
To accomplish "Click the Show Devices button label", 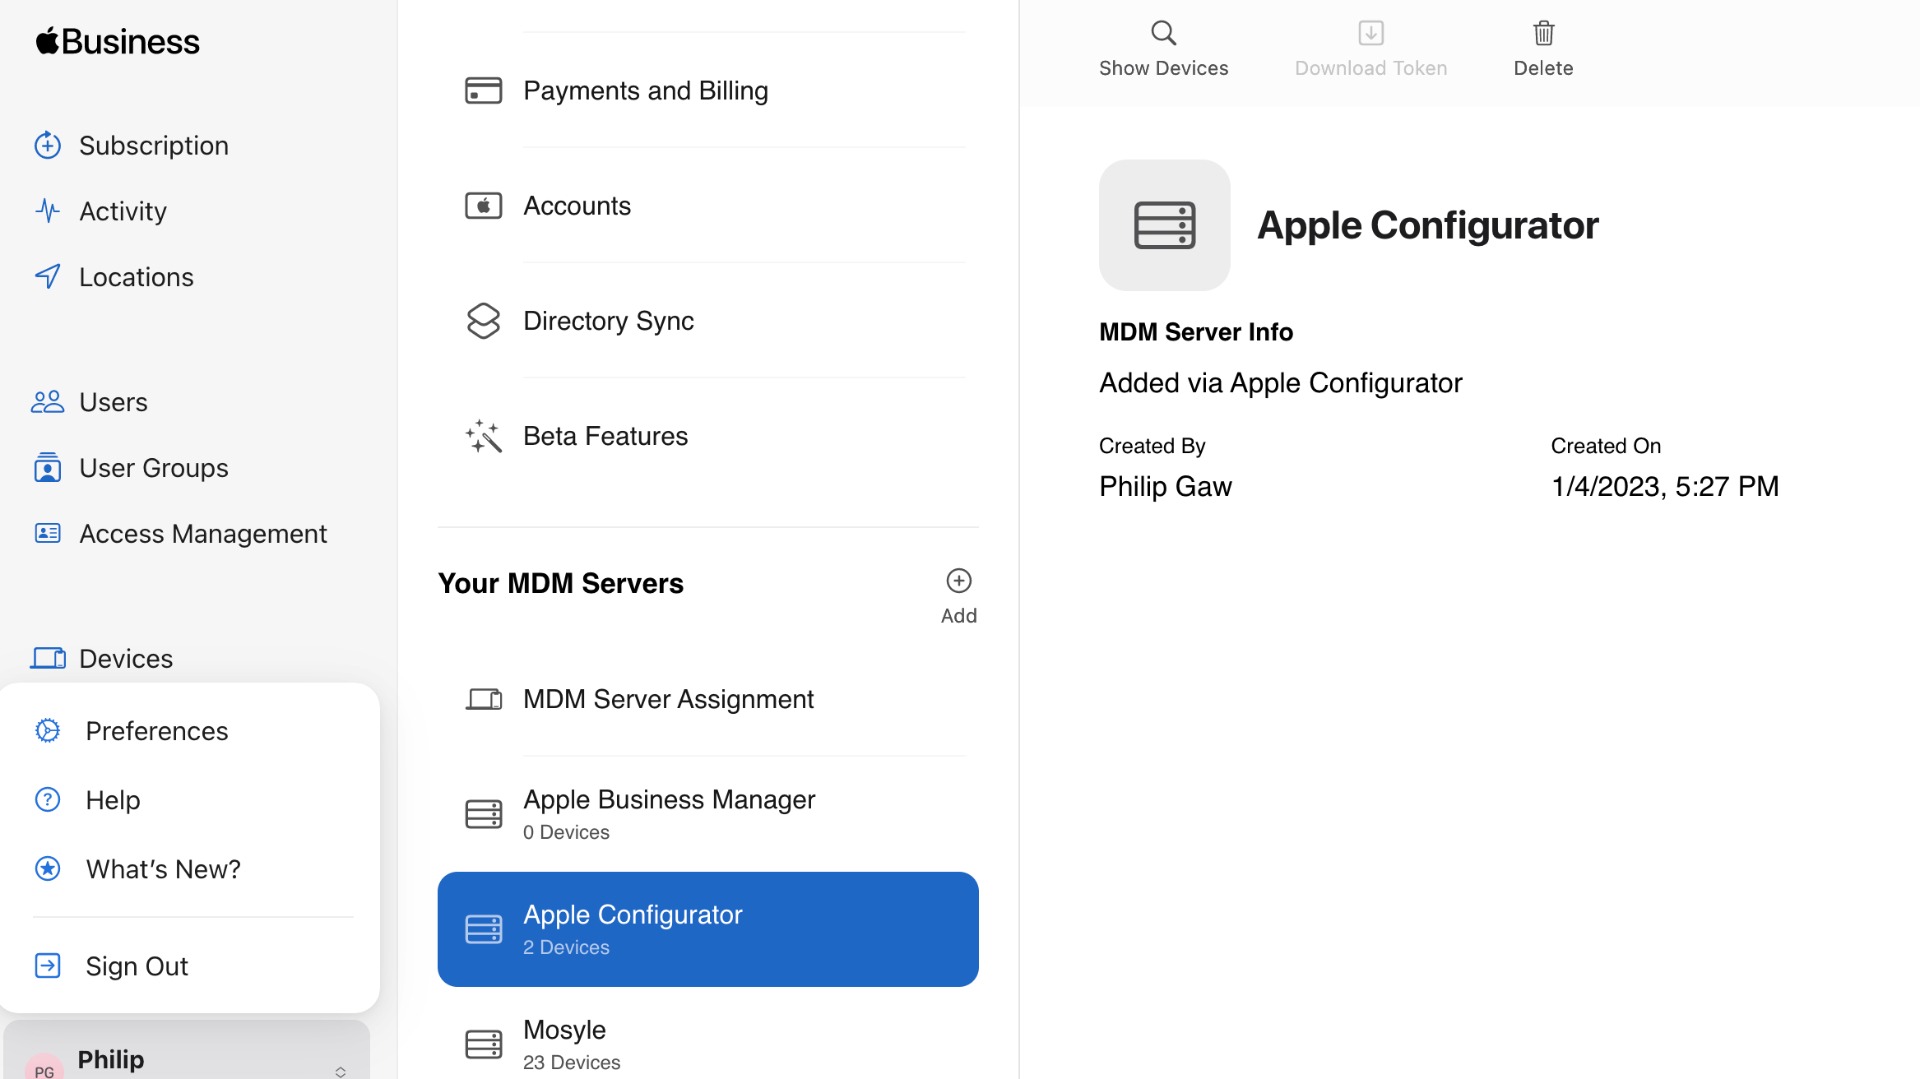I will pyautogui.click(x=1163, y=68).
